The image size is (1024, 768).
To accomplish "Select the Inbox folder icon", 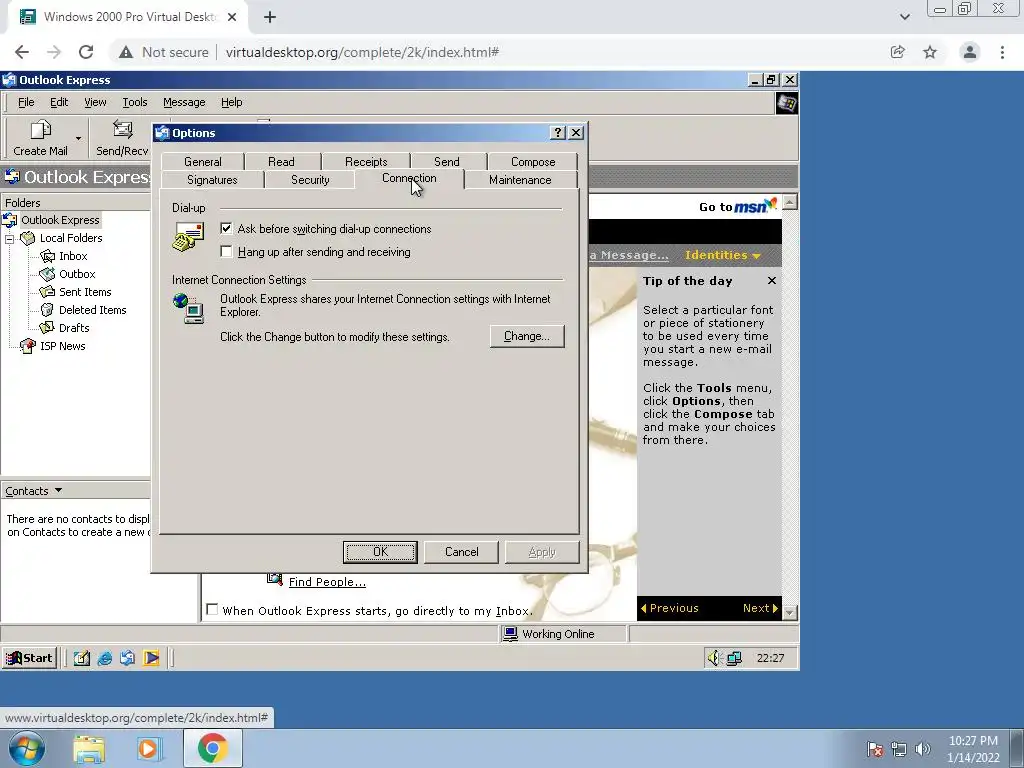I will click(x=48, y=256).
